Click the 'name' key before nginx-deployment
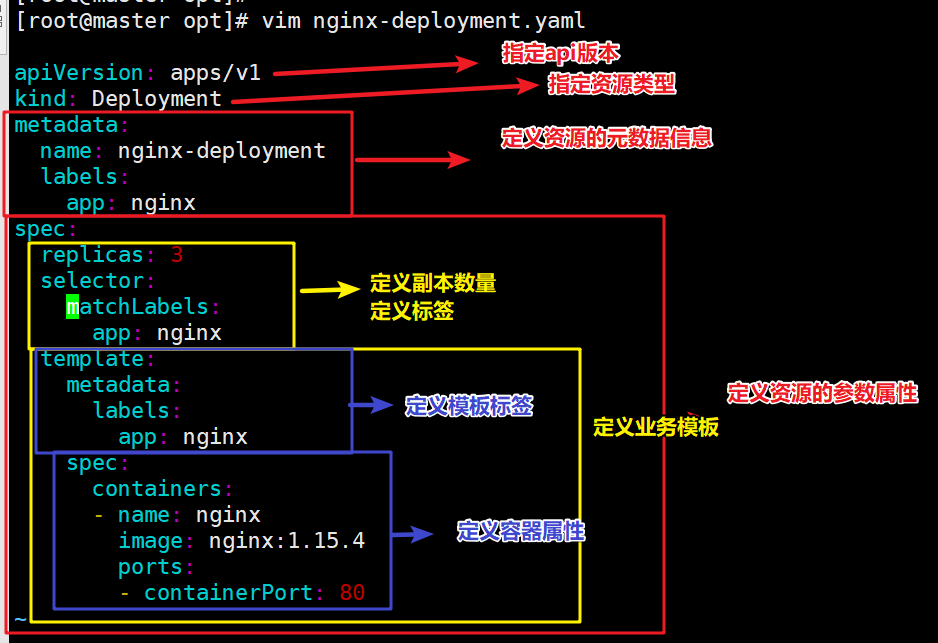This screenshot has width=938, height=643. pyautogui.click(x=66, y=151)
